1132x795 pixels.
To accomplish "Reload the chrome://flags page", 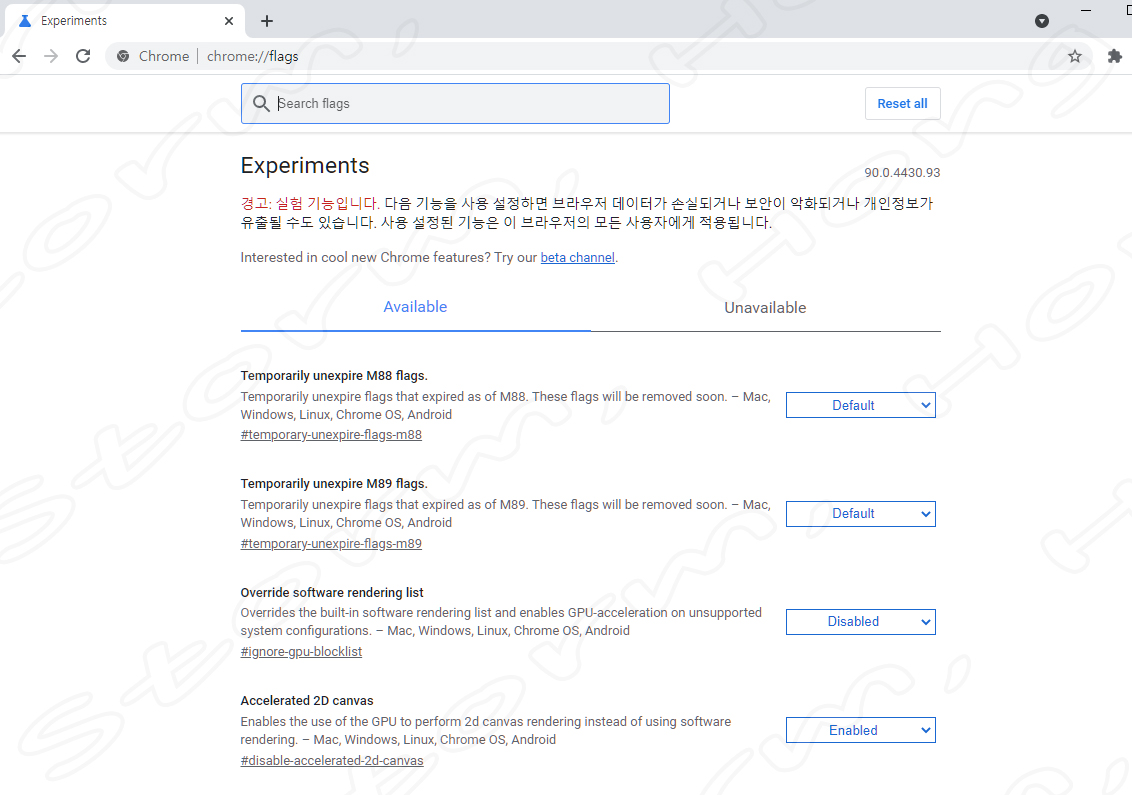I will tap(83, 56).
